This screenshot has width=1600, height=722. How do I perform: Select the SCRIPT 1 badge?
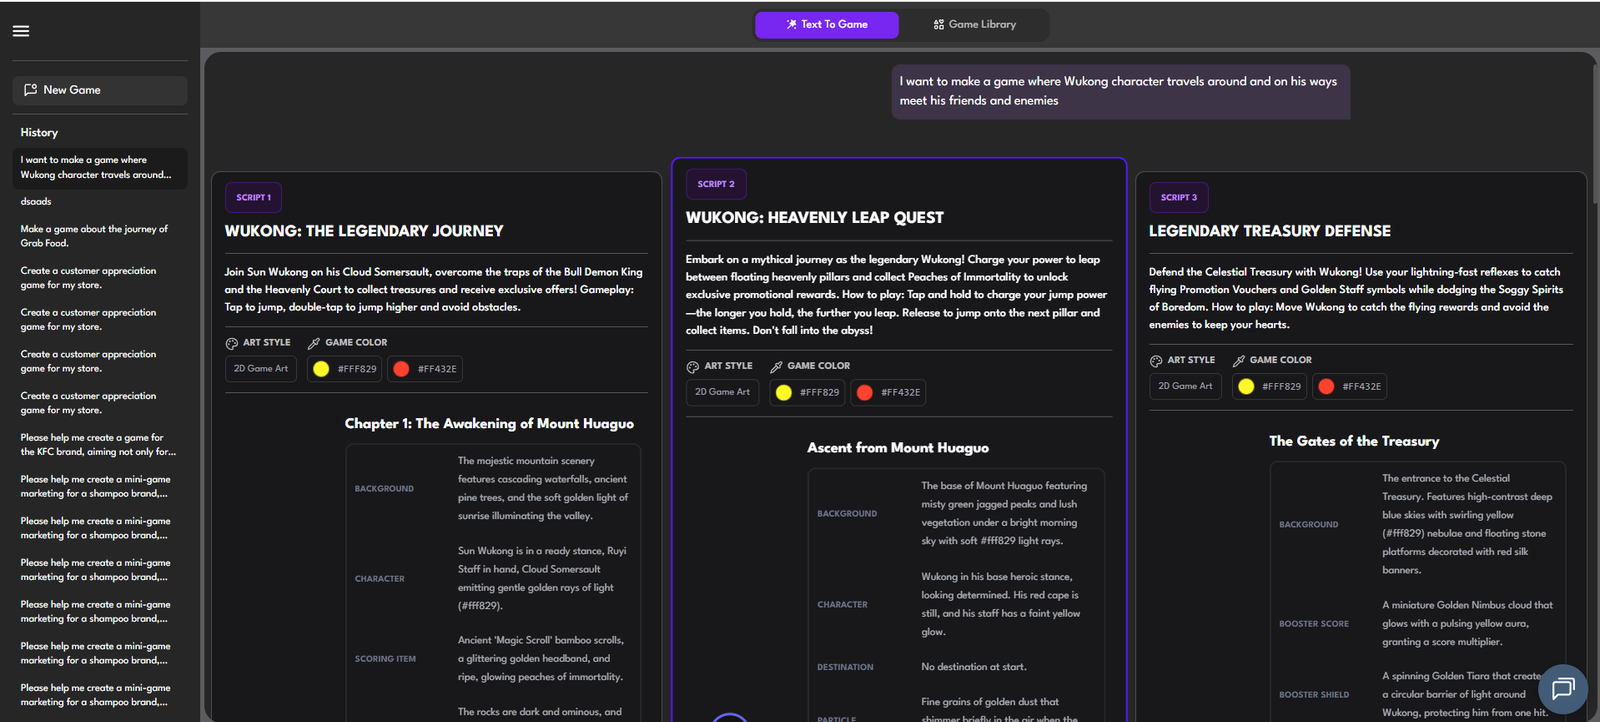[253, 198]
